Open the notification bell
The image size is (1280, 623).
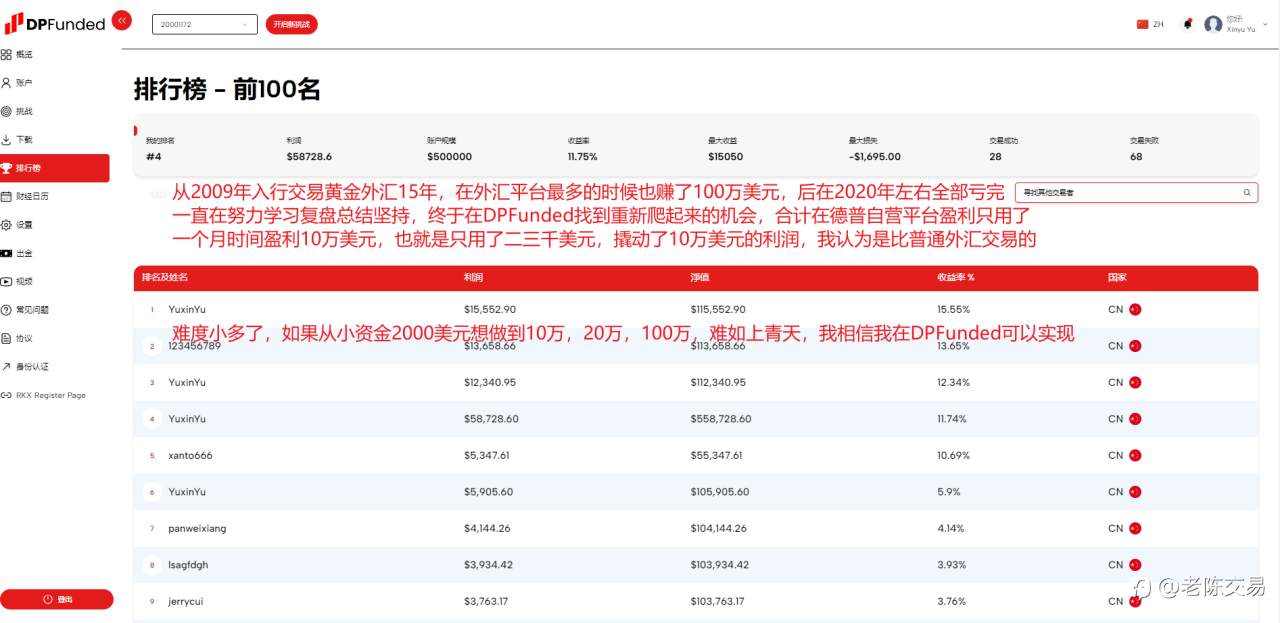pos(1187,23)
